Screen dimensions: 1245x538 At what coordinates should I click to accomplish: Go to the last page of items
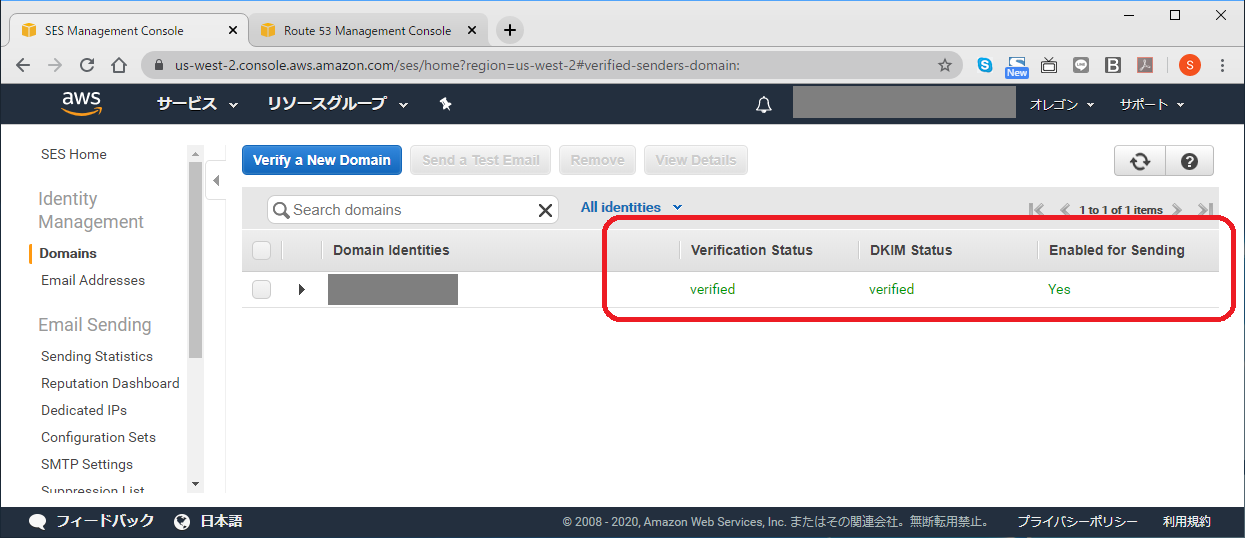(1205, 210)
